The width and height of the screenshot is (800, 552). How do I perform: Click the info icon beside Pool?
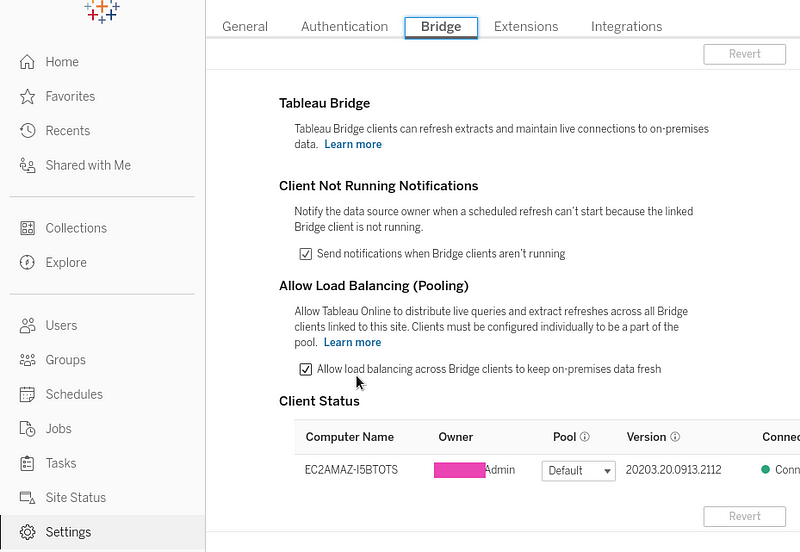pyautogui.click(x=585, y=437)
